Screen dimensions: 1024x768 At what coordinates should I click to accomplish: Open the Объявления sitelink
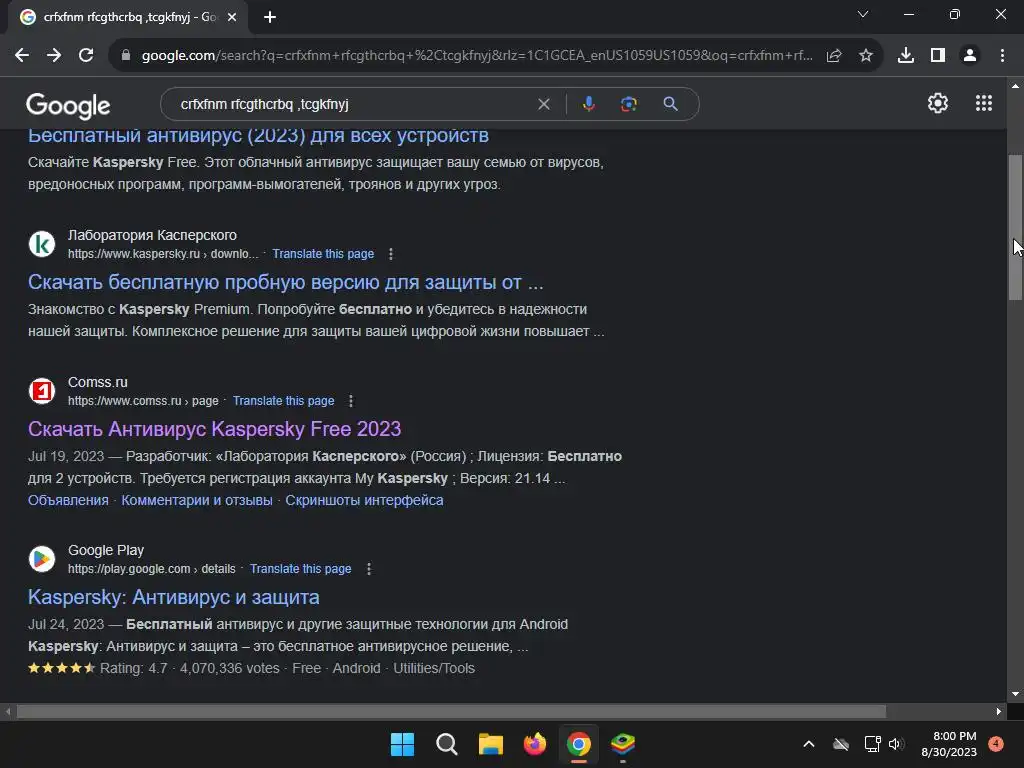(68, 500)
